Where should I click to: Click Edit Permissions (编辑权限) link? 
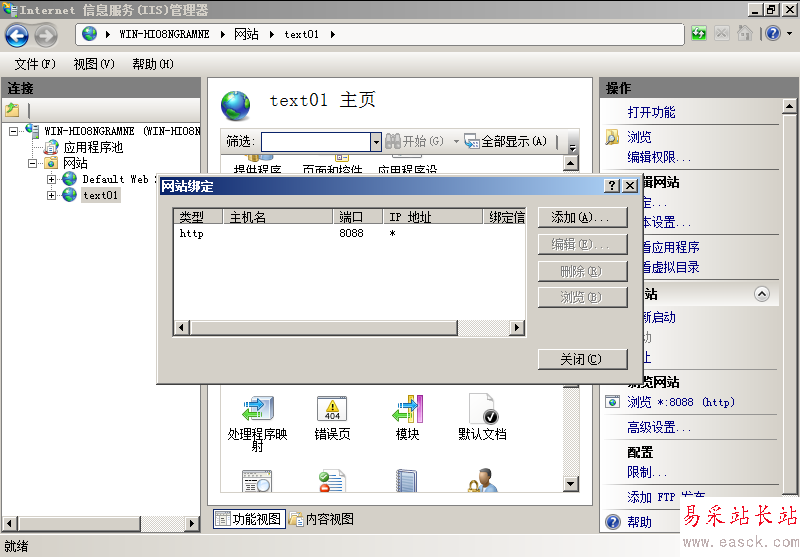coord(659,157)
